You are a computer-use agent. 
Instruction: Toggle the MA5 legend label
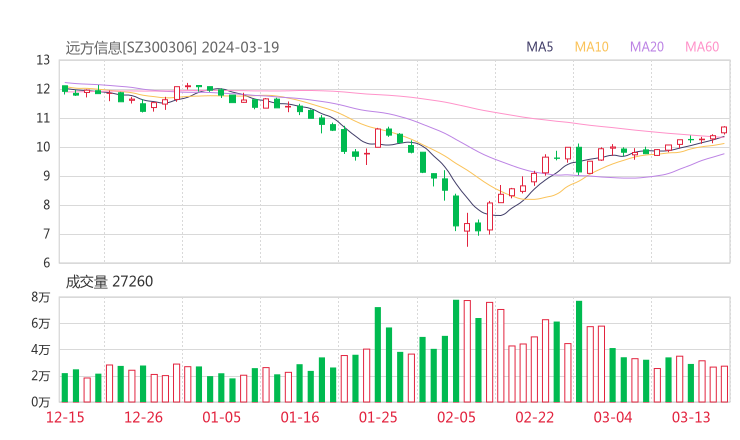[x=540, y=46]
